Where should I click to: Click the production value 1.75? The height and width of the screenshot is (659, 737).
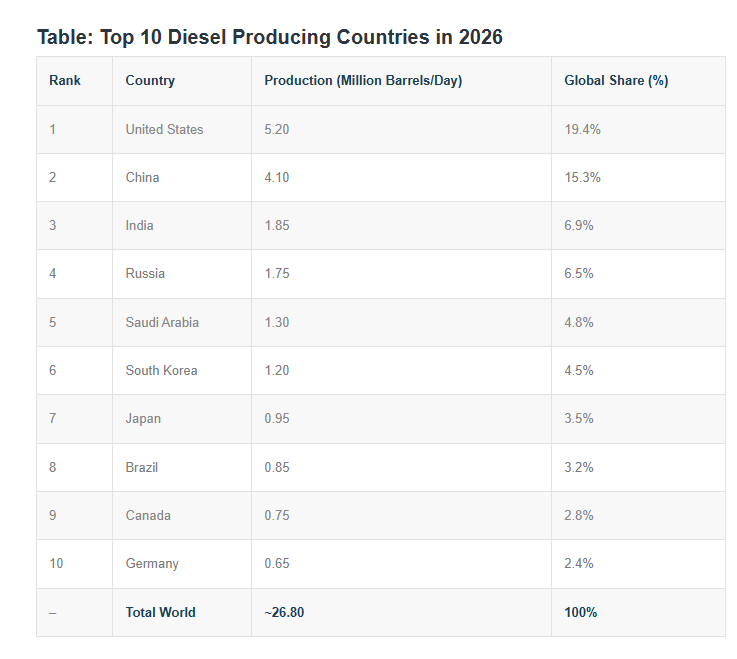276,273
